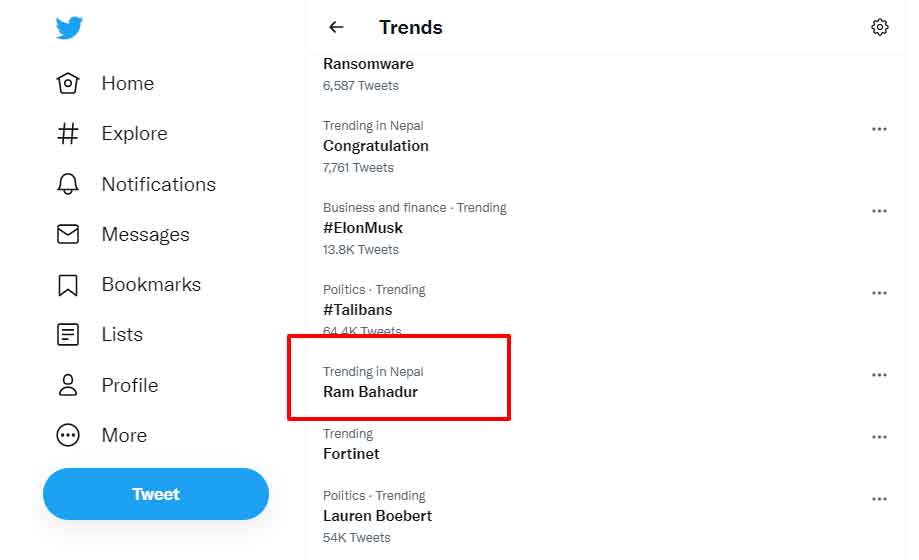
Task: Open options menu for #ElonMusk trend
Action: pyautogui.click(x=879, y=211)
